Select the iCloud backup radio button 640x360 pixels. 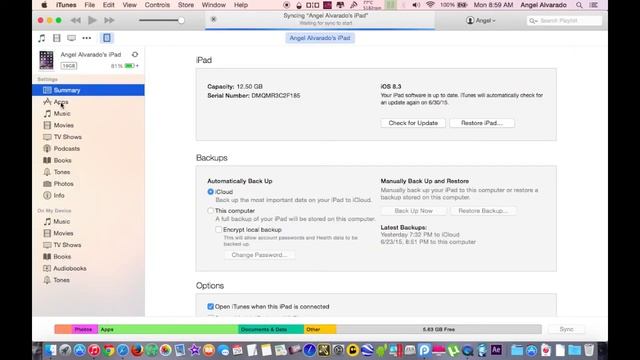(x=211, y=191)
